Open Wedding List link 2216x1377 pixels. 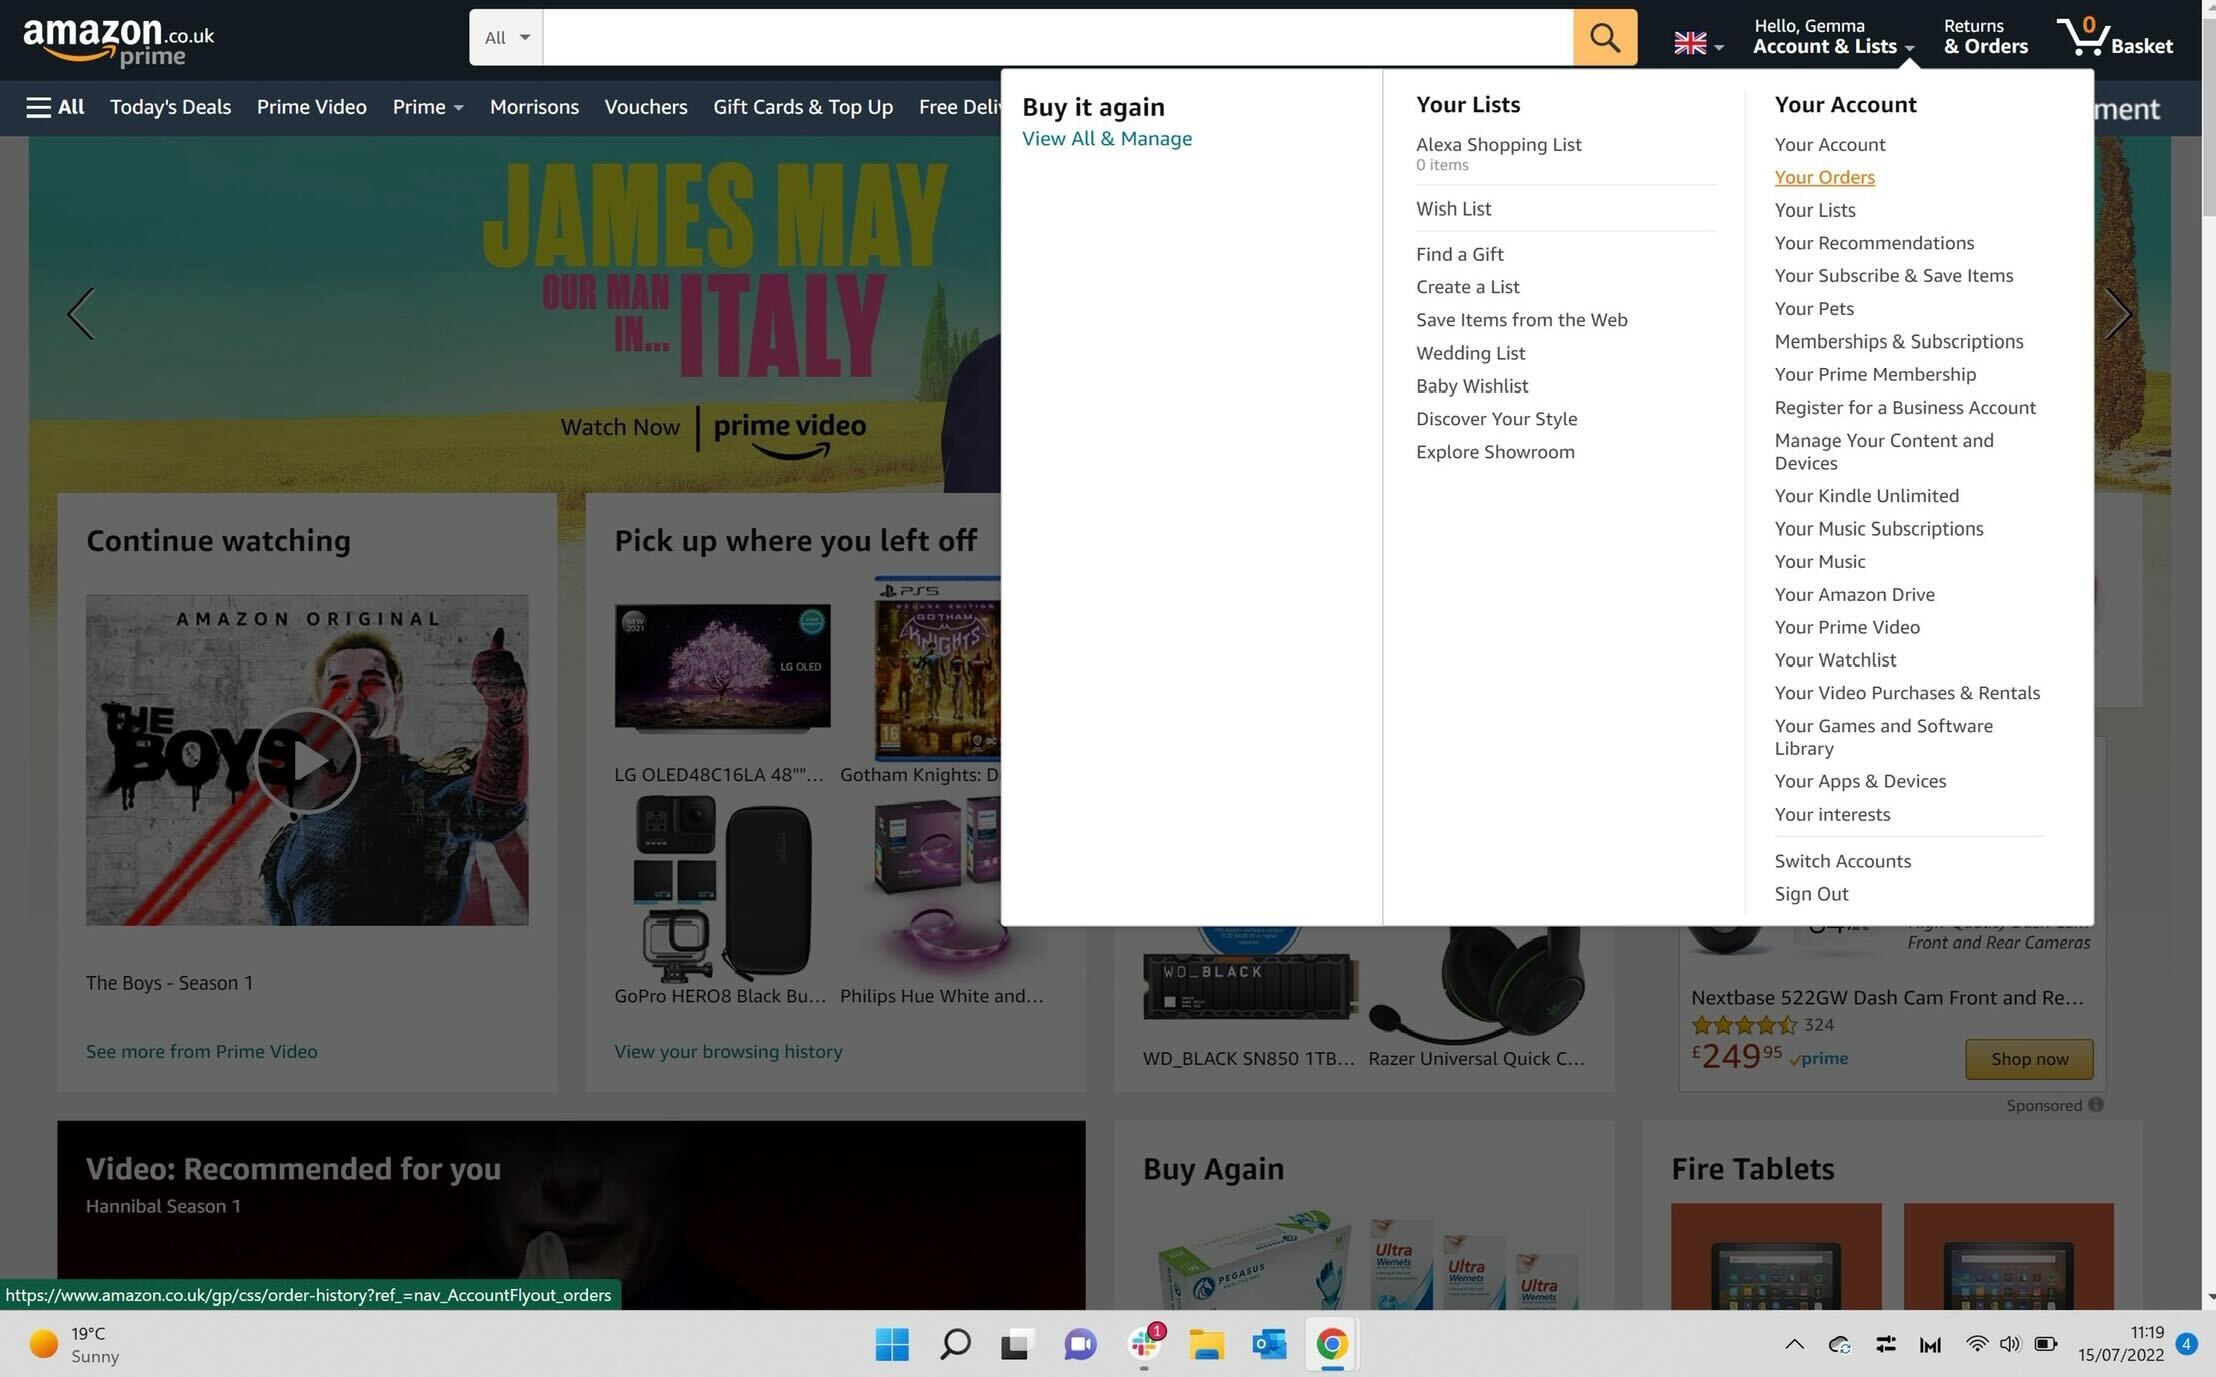coord(1470,353)
